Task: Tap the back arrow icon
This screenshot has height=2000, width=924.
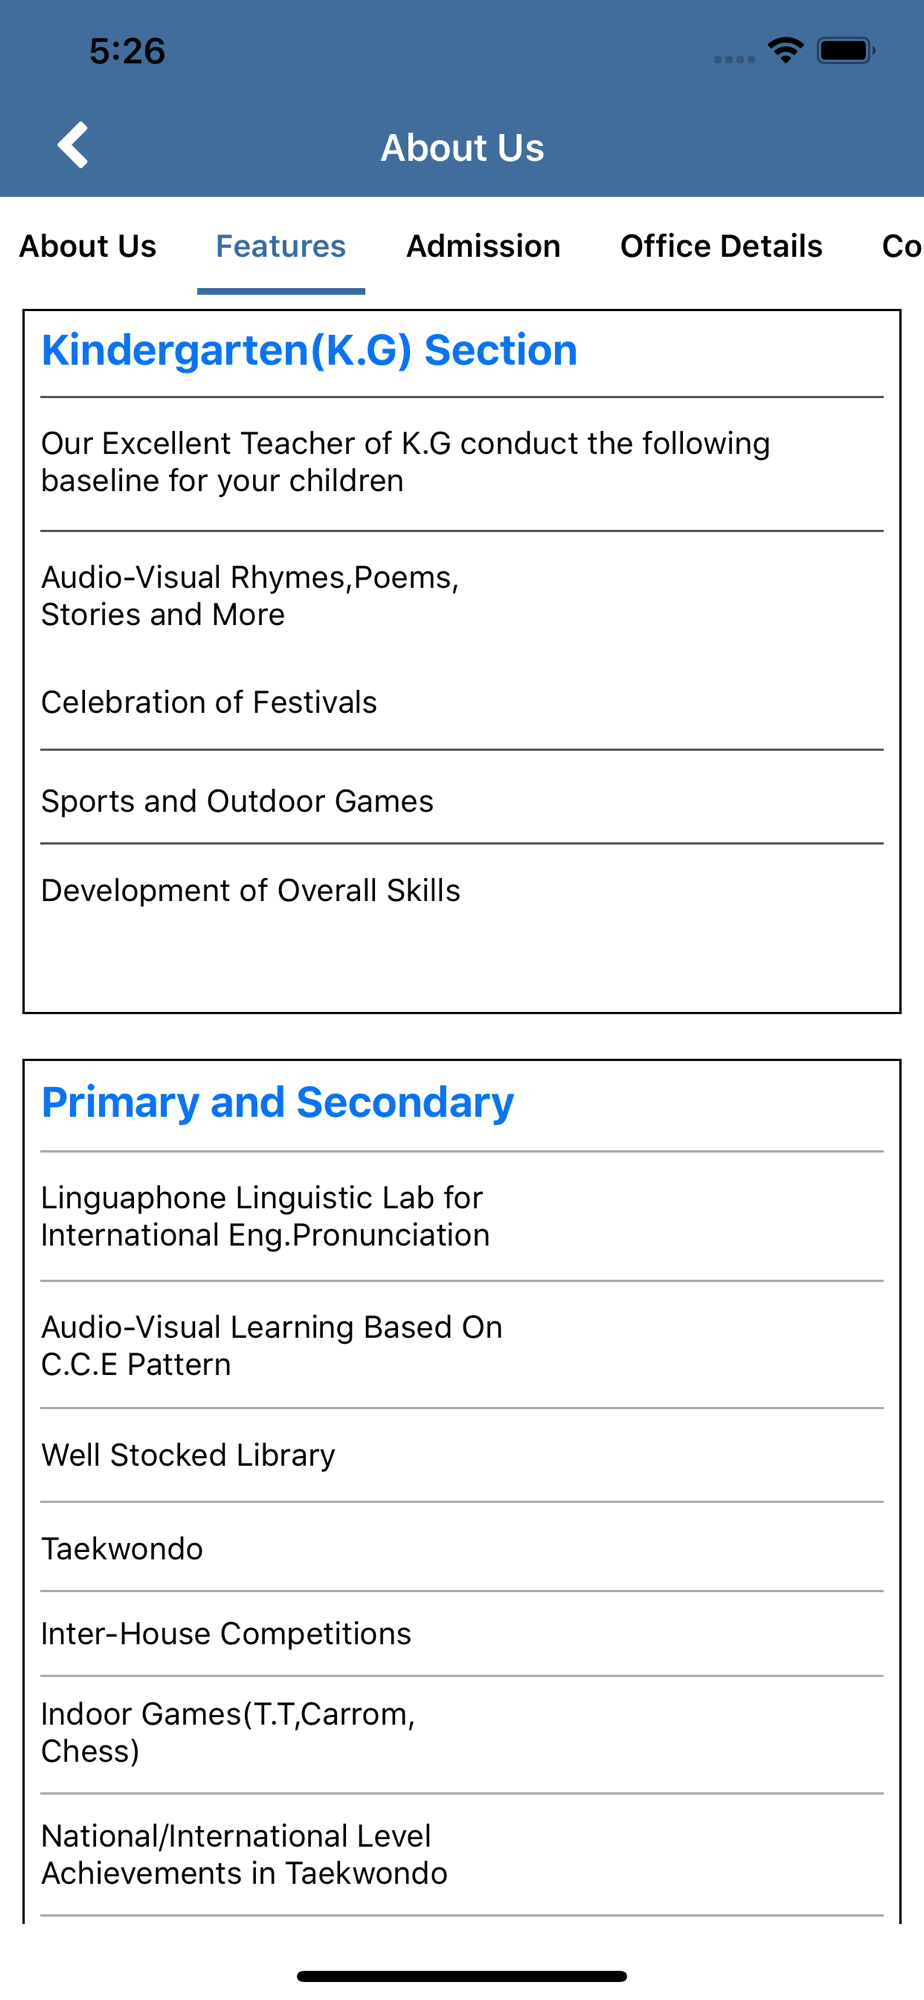Action: [73, 146]
